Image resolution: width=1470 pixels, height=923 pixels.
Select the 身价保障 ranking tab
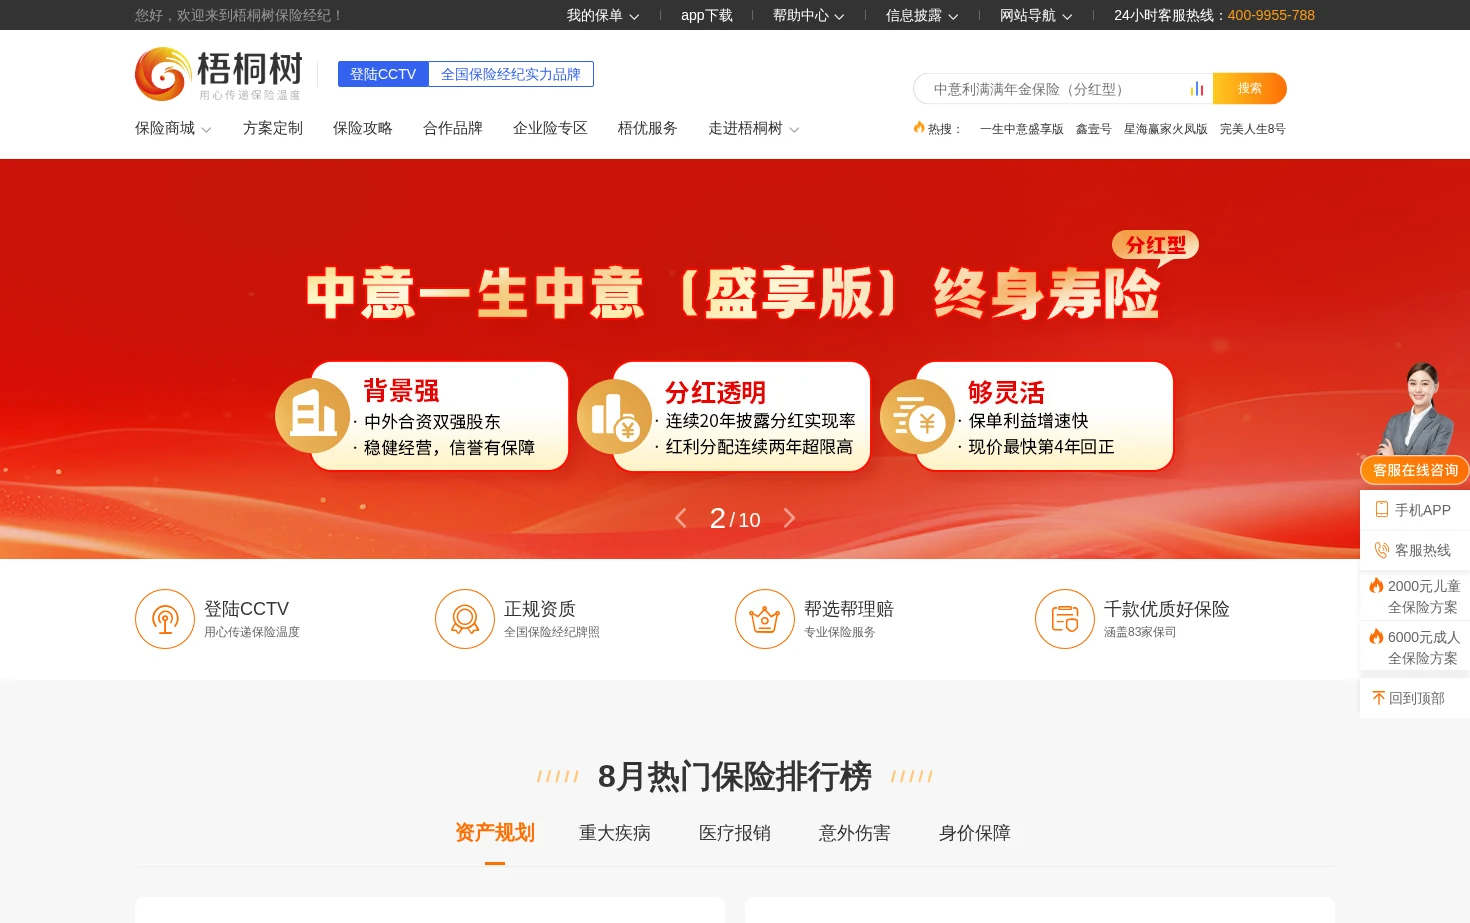tap(975, 832)
